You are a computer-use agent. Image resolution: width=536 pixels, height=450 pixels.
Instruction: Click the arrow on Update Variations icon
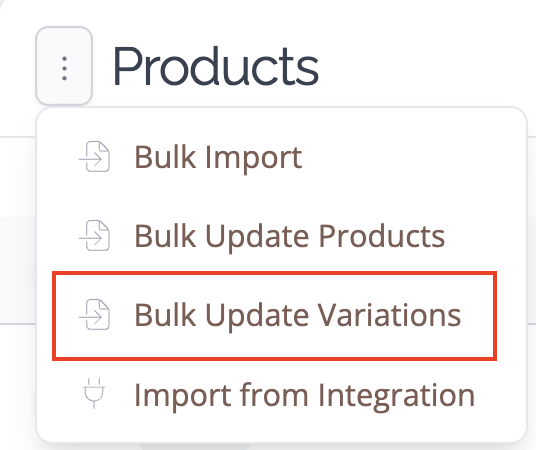(x=91, y=318)
